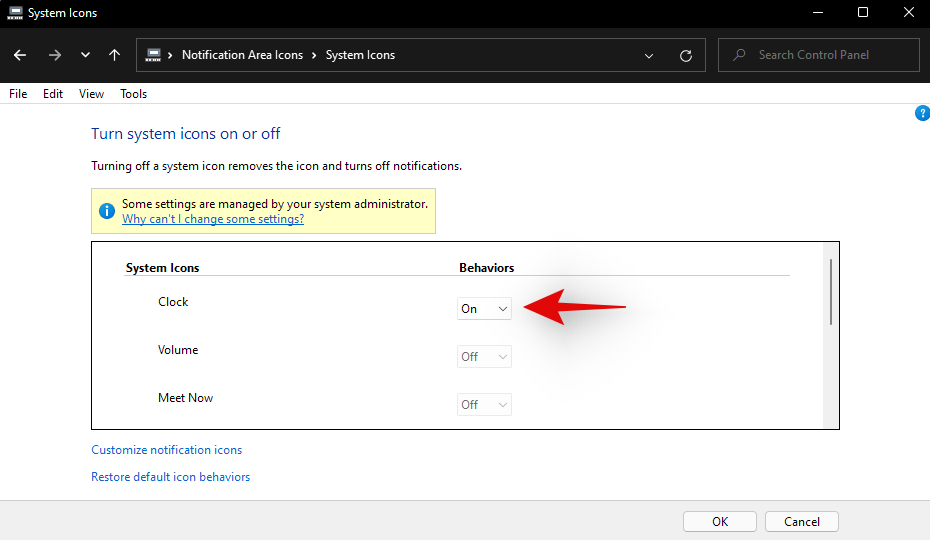Refresh the System Icons page
The width and height of the screenshot is (930, 540).
pyautogui.click(x=685, y=55)
